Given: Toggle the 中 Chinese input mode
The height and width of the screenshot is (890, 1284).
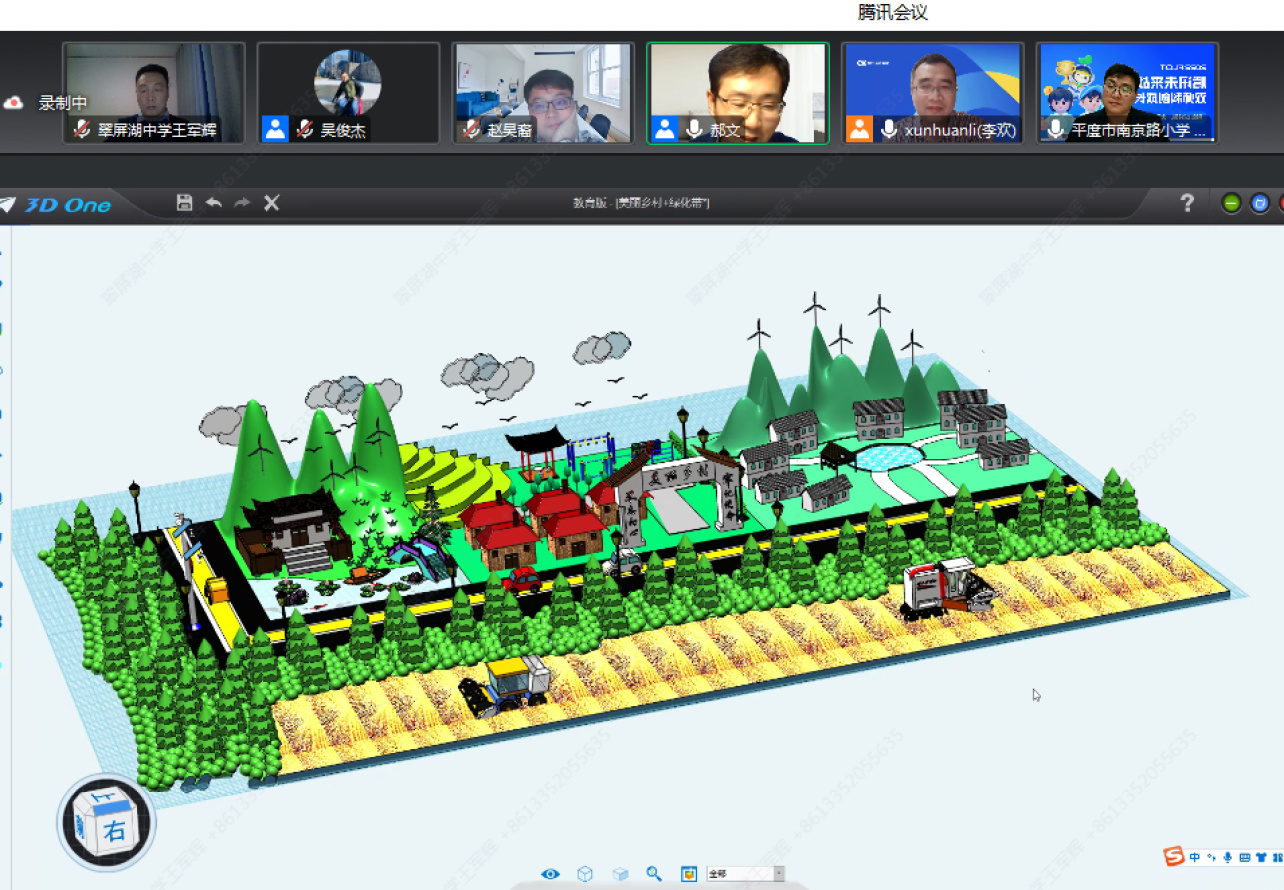Looking at the screenshot, I should pyautogui.click(x=1195, y=857).
